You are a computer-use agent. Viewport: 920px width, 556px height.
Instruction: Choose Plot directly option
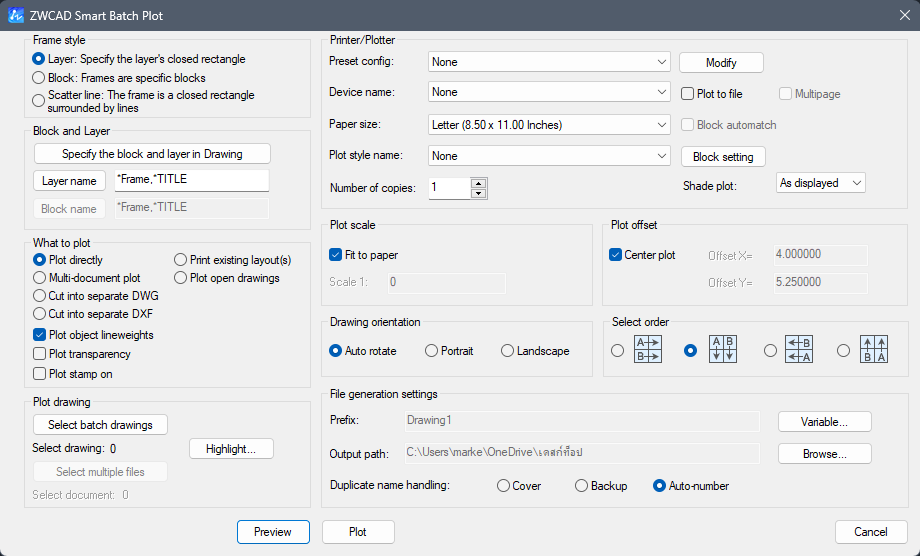[39, 260]
